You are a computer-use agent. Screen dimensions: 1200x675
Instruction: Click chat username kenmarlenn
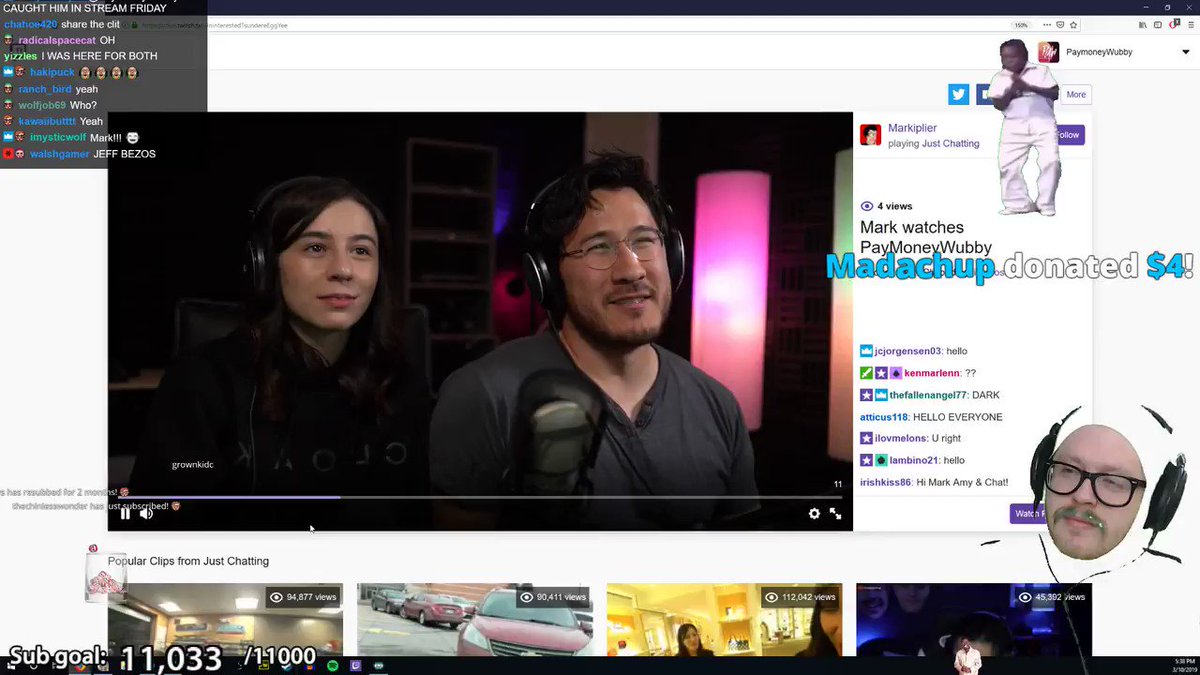coord(933,373)
